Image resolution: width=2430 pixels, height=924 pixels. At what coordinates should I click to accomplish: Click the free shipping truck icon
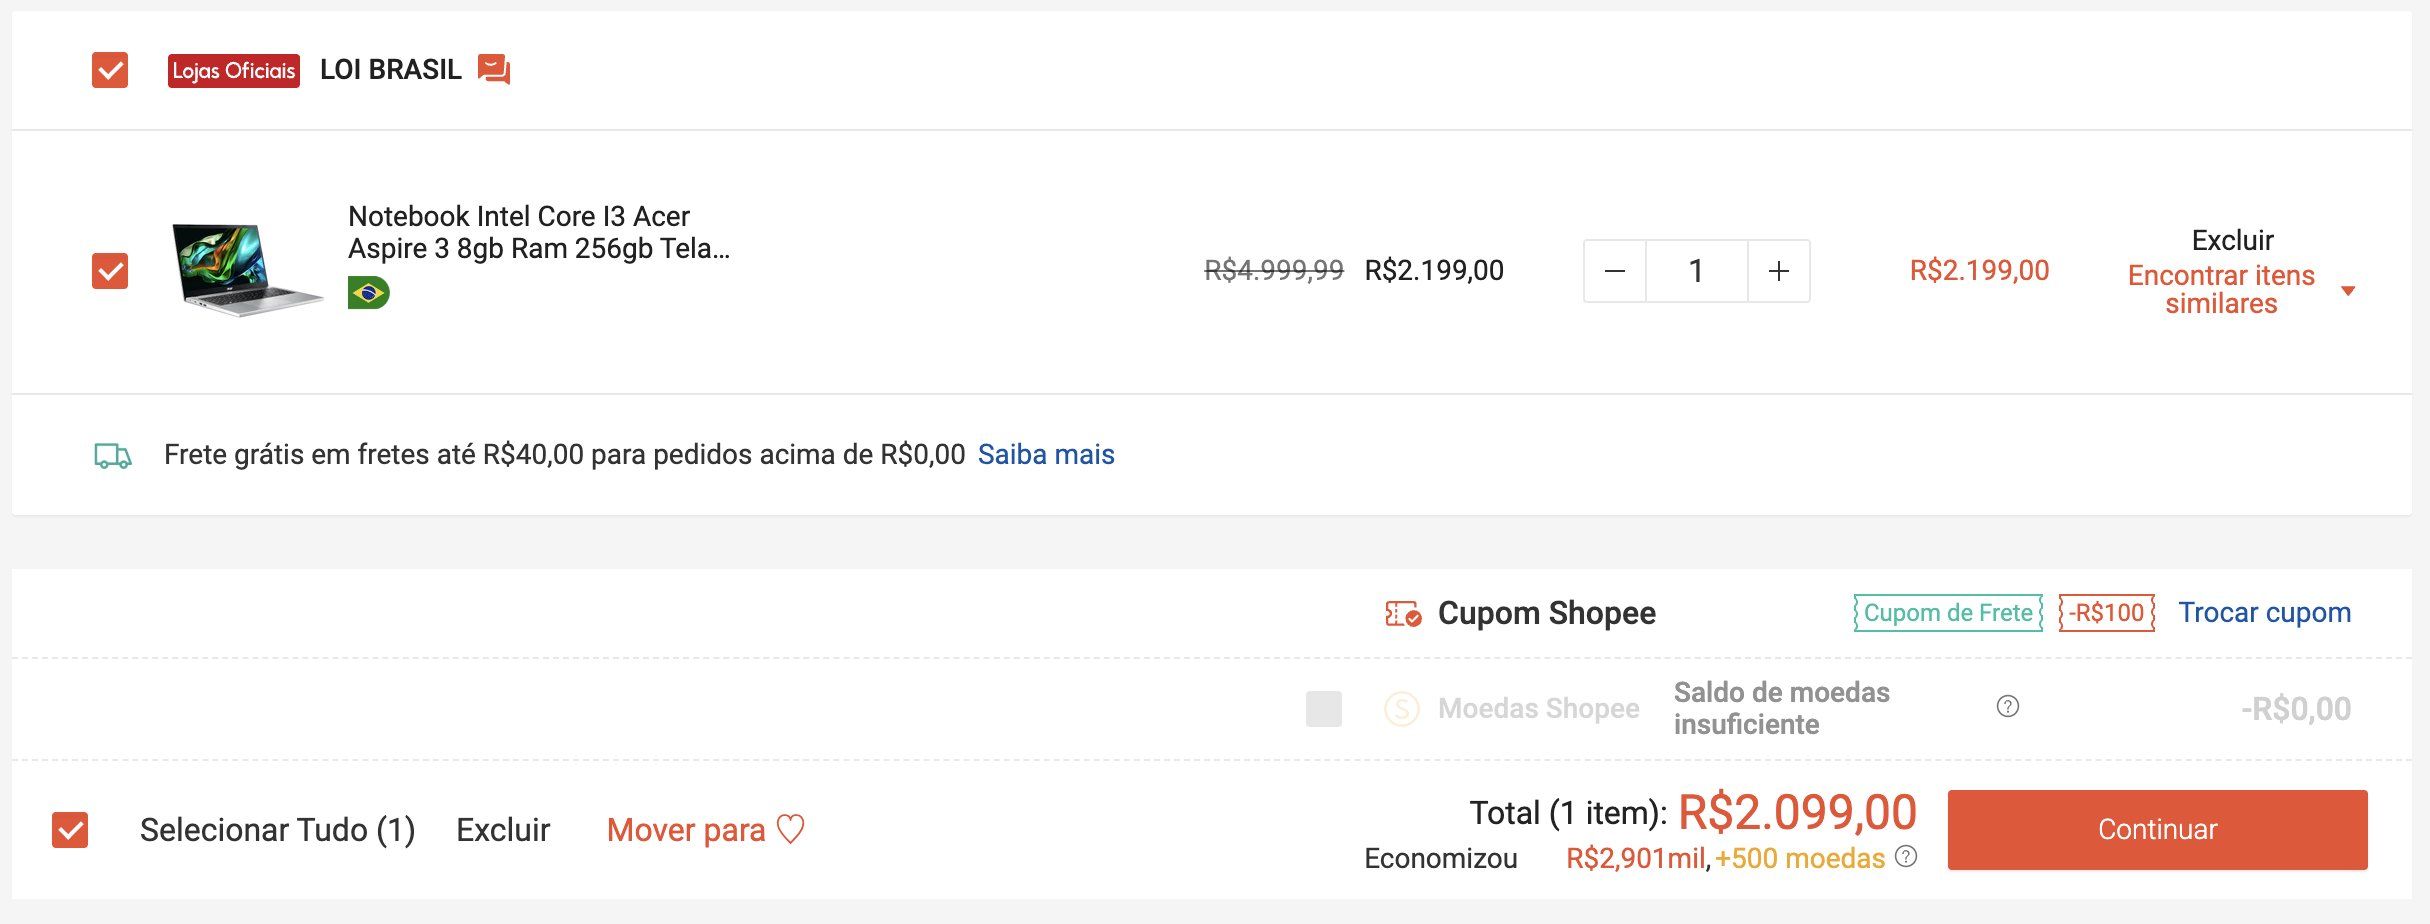point(113,456)
